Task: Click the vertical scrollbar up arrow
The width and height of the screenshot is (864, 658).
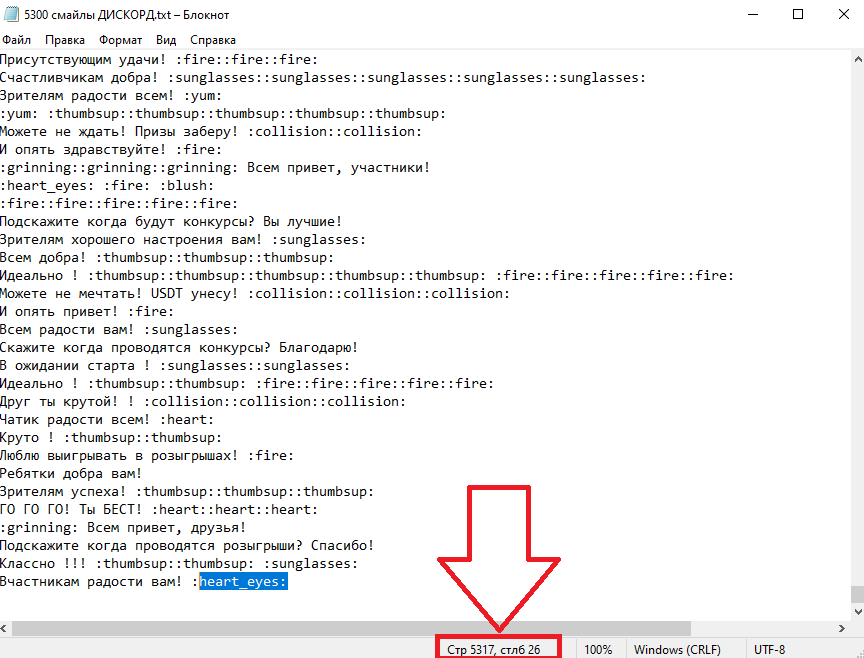Action: click(x=857, y=59)
